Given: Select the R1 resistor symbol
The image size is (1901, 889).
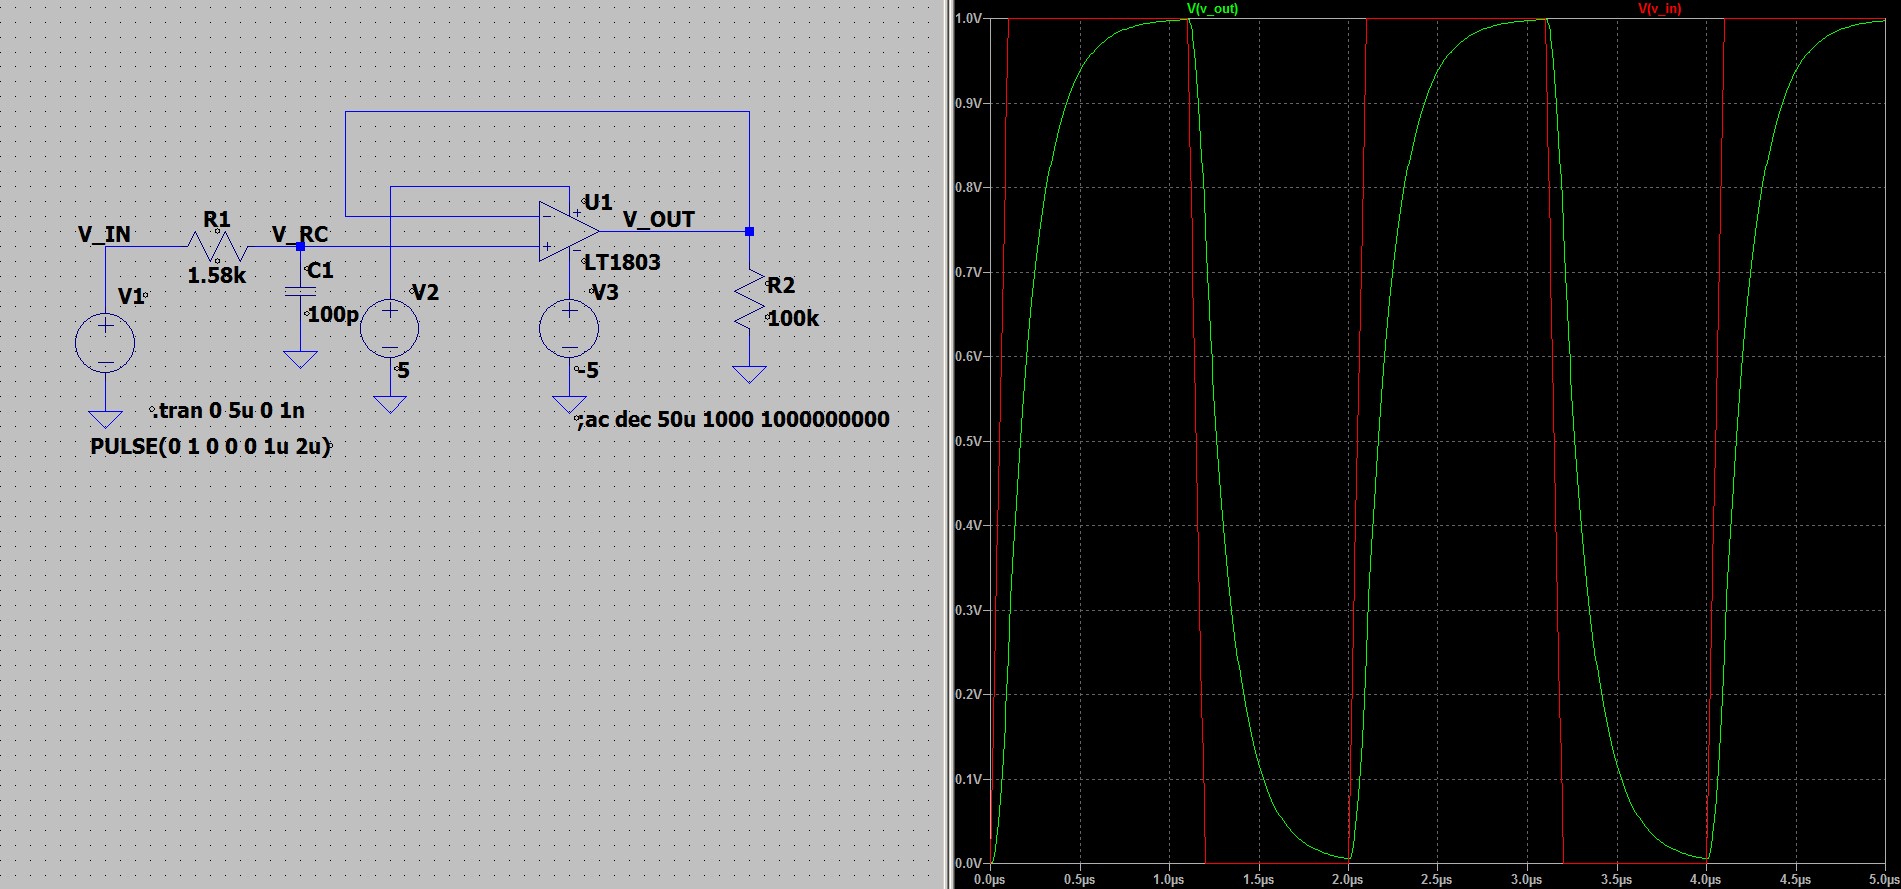Looking at the screenshot, I should [217, 246].
